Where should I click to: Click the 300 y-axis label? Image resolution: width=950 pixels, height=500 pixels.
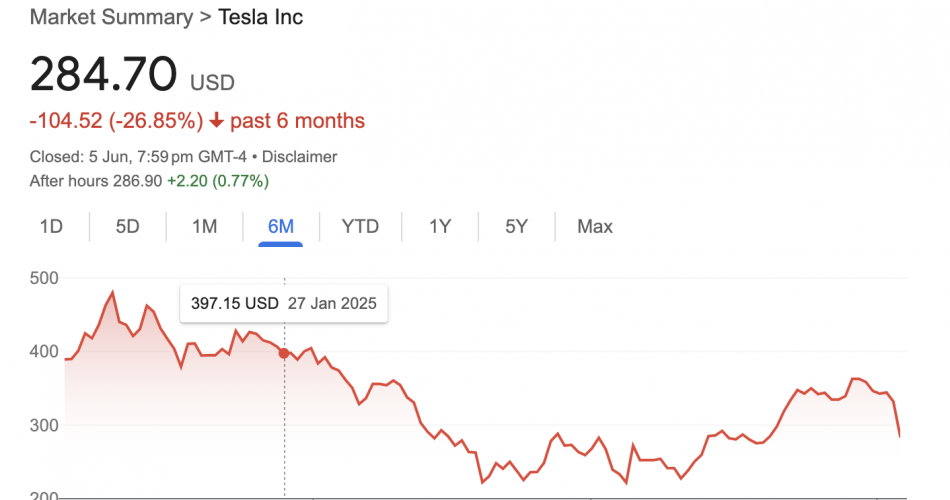45,425
